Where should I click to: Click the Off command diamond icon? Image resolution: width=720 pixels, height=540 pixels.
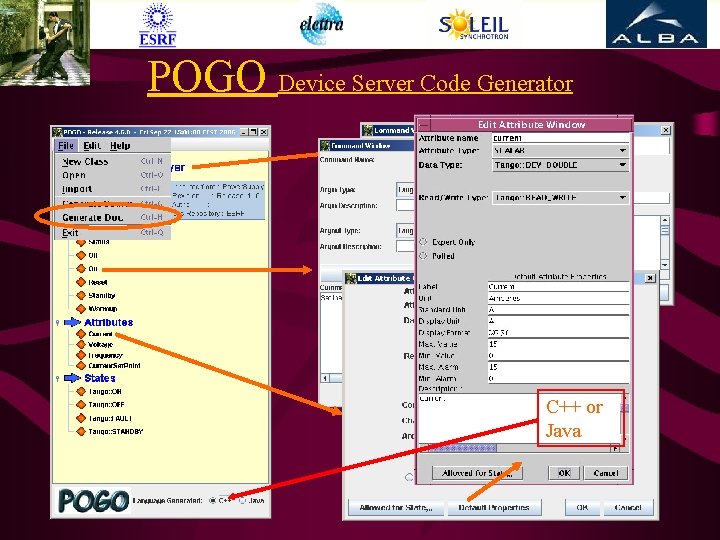click(x=81, y=255)
